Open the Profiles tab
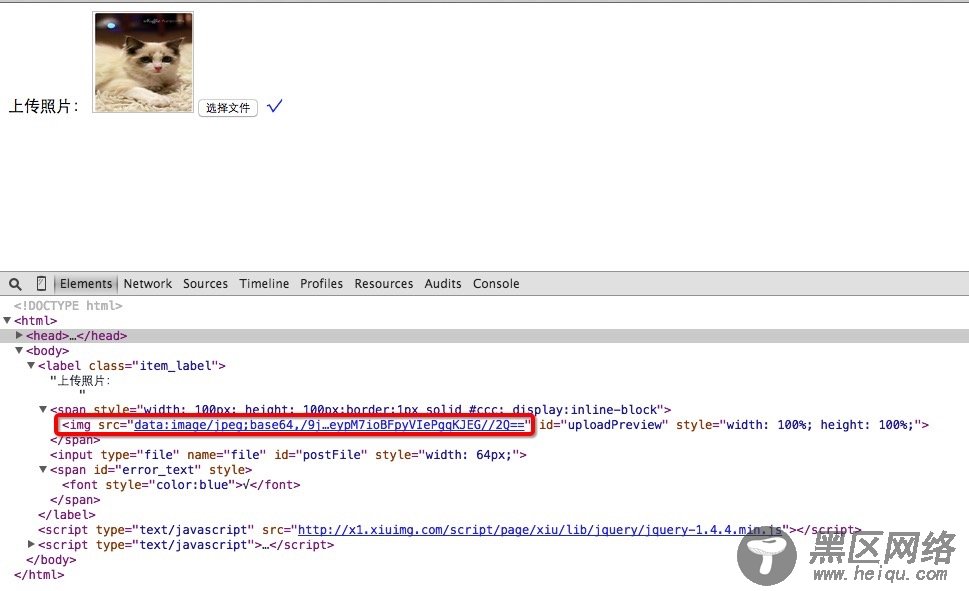969x591 pixels. [321, 284]
